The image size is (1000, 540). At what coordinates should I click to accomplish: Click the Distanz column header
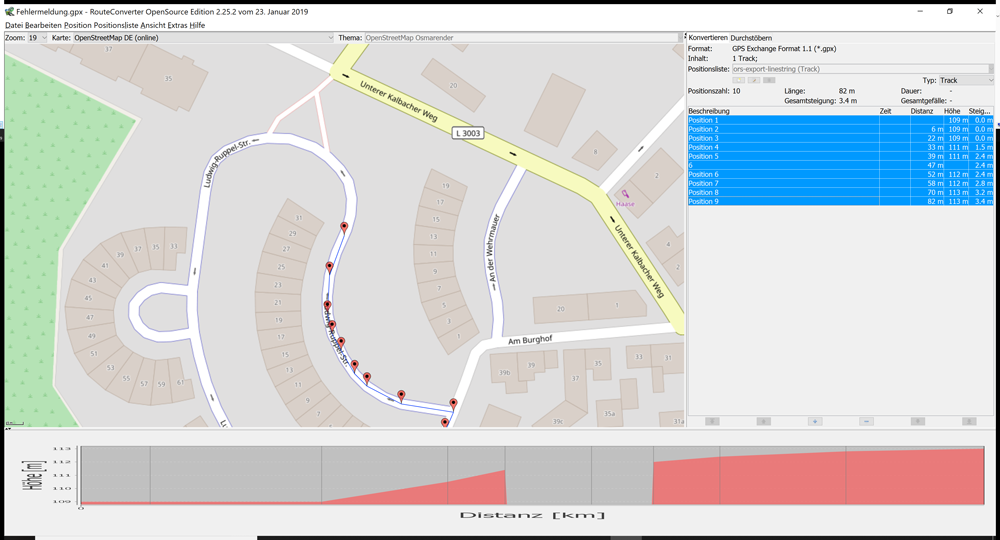pyautogui.click(x=921, y=111)
